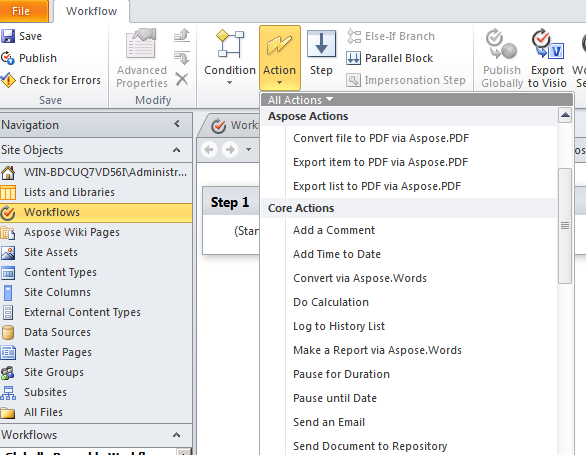Open All Files in the Navigation pane
Screen dimensions: 586x455
tap(96, 412)
